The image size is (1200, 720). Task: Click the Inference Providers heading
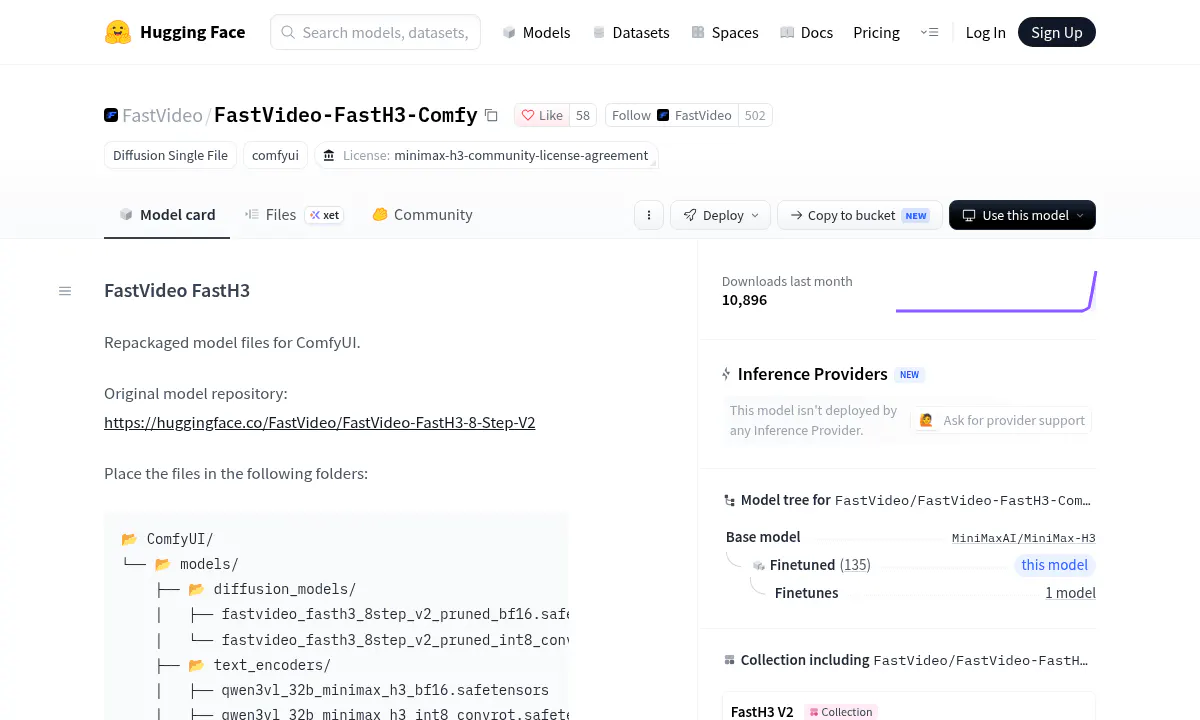tap(812, 374)
